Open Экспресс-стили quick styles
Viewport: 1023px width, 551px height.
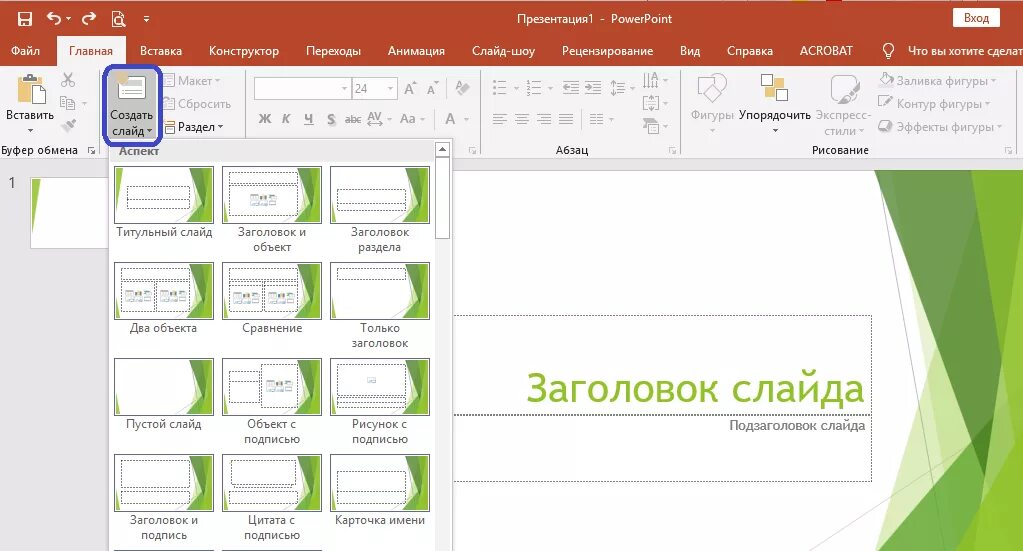click(844, 104)
